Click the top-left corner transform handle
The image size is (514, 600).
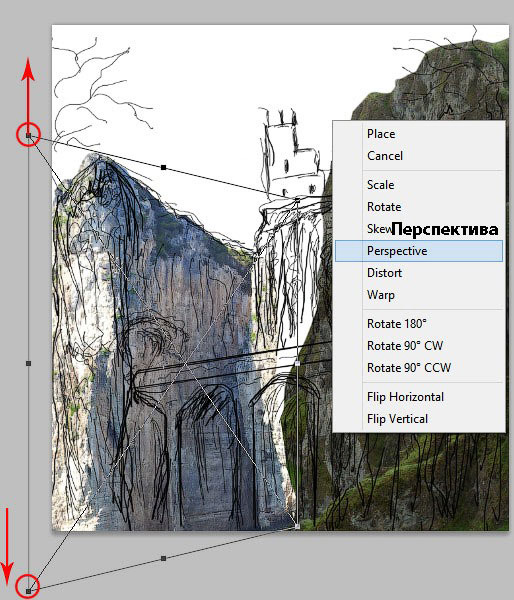(x=28, y=135)
